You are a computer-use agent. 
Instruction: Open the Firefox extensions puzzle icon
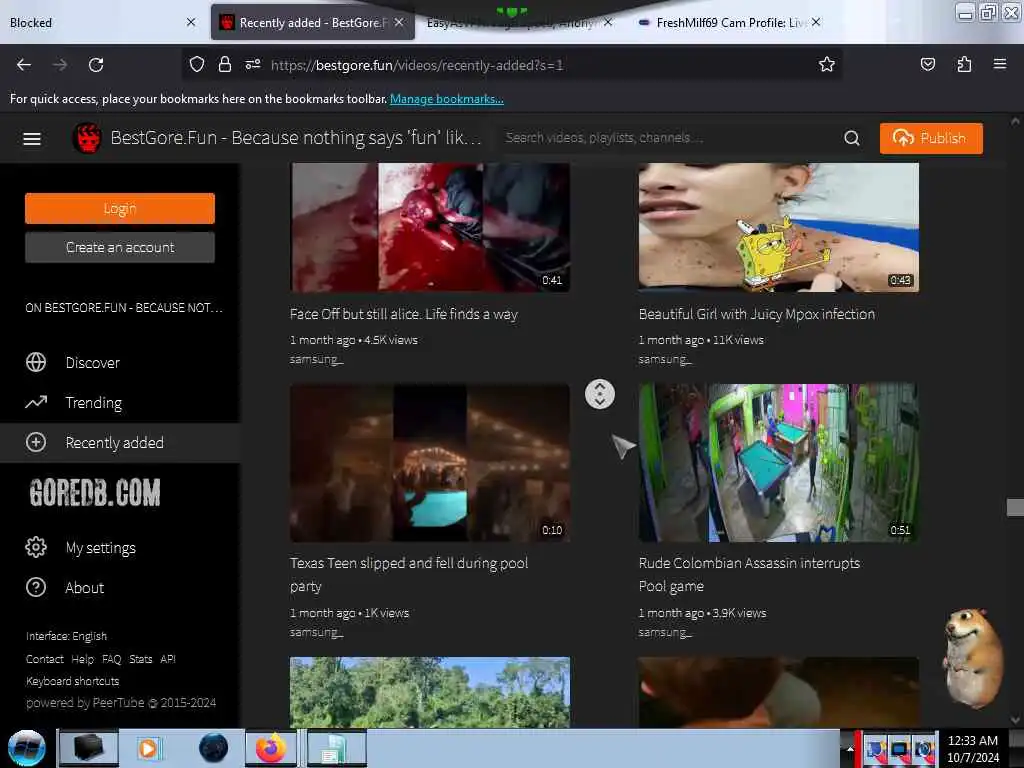point(964,65)
